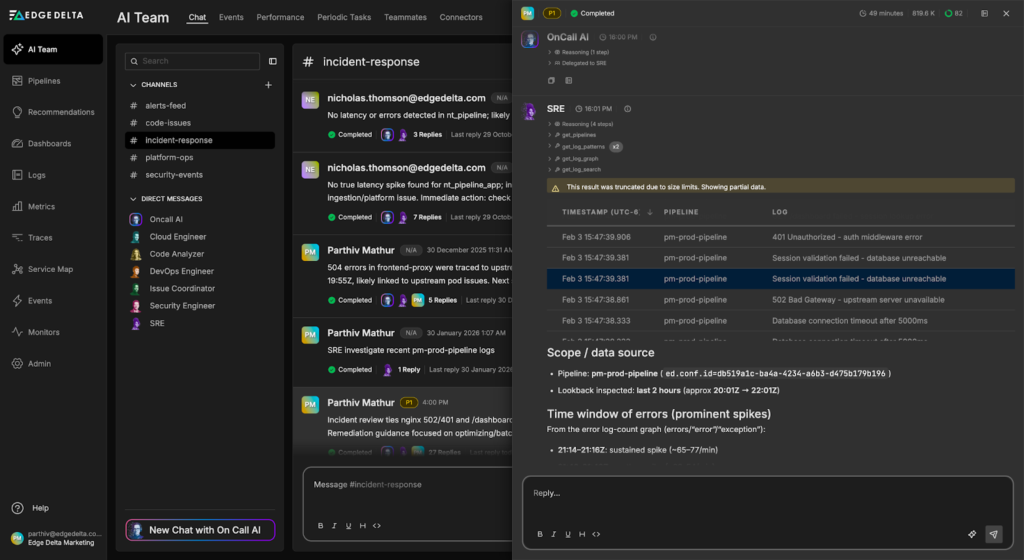Toggle code formatting in the reply editor
This screenshot has height=560, width=1024.
pos(596,534)
